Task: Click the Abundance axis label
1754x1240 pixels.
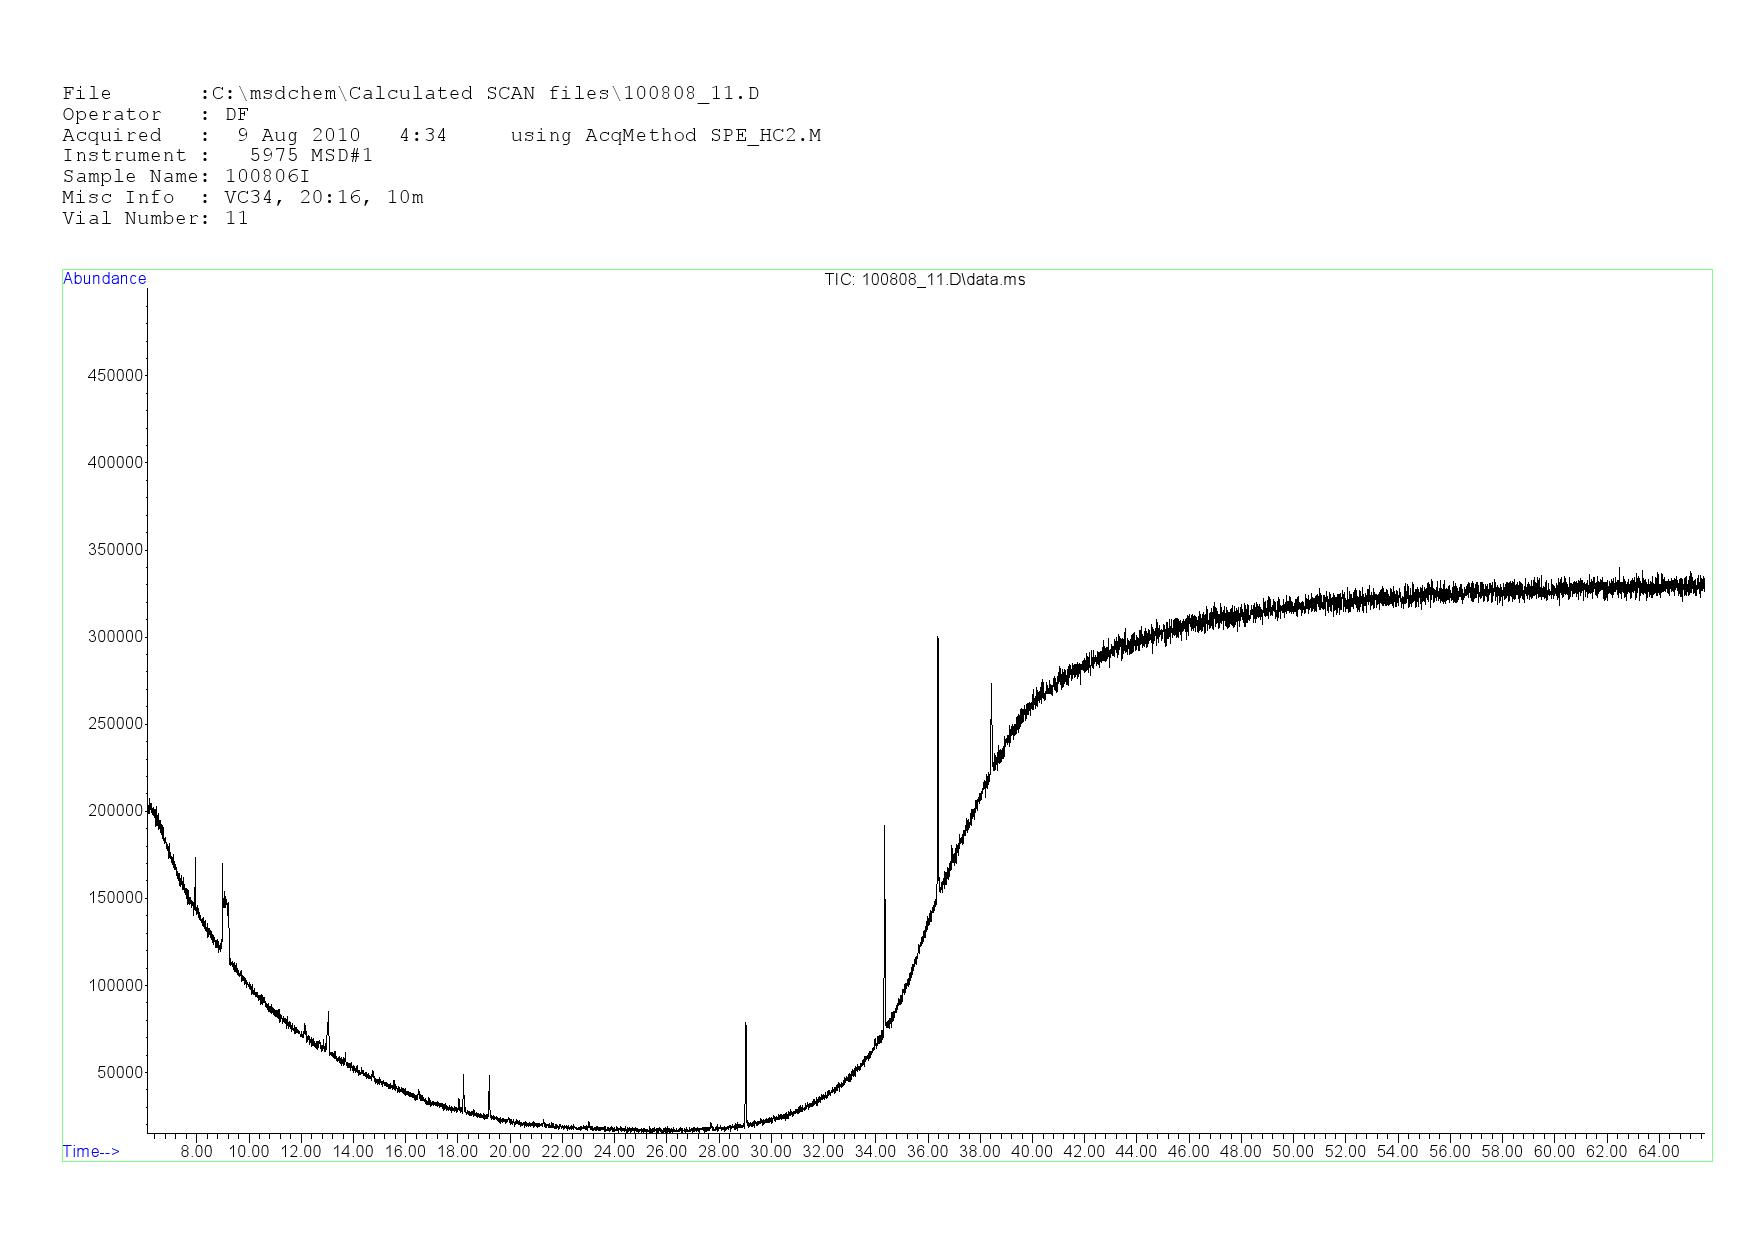Action: pos(105,279)
